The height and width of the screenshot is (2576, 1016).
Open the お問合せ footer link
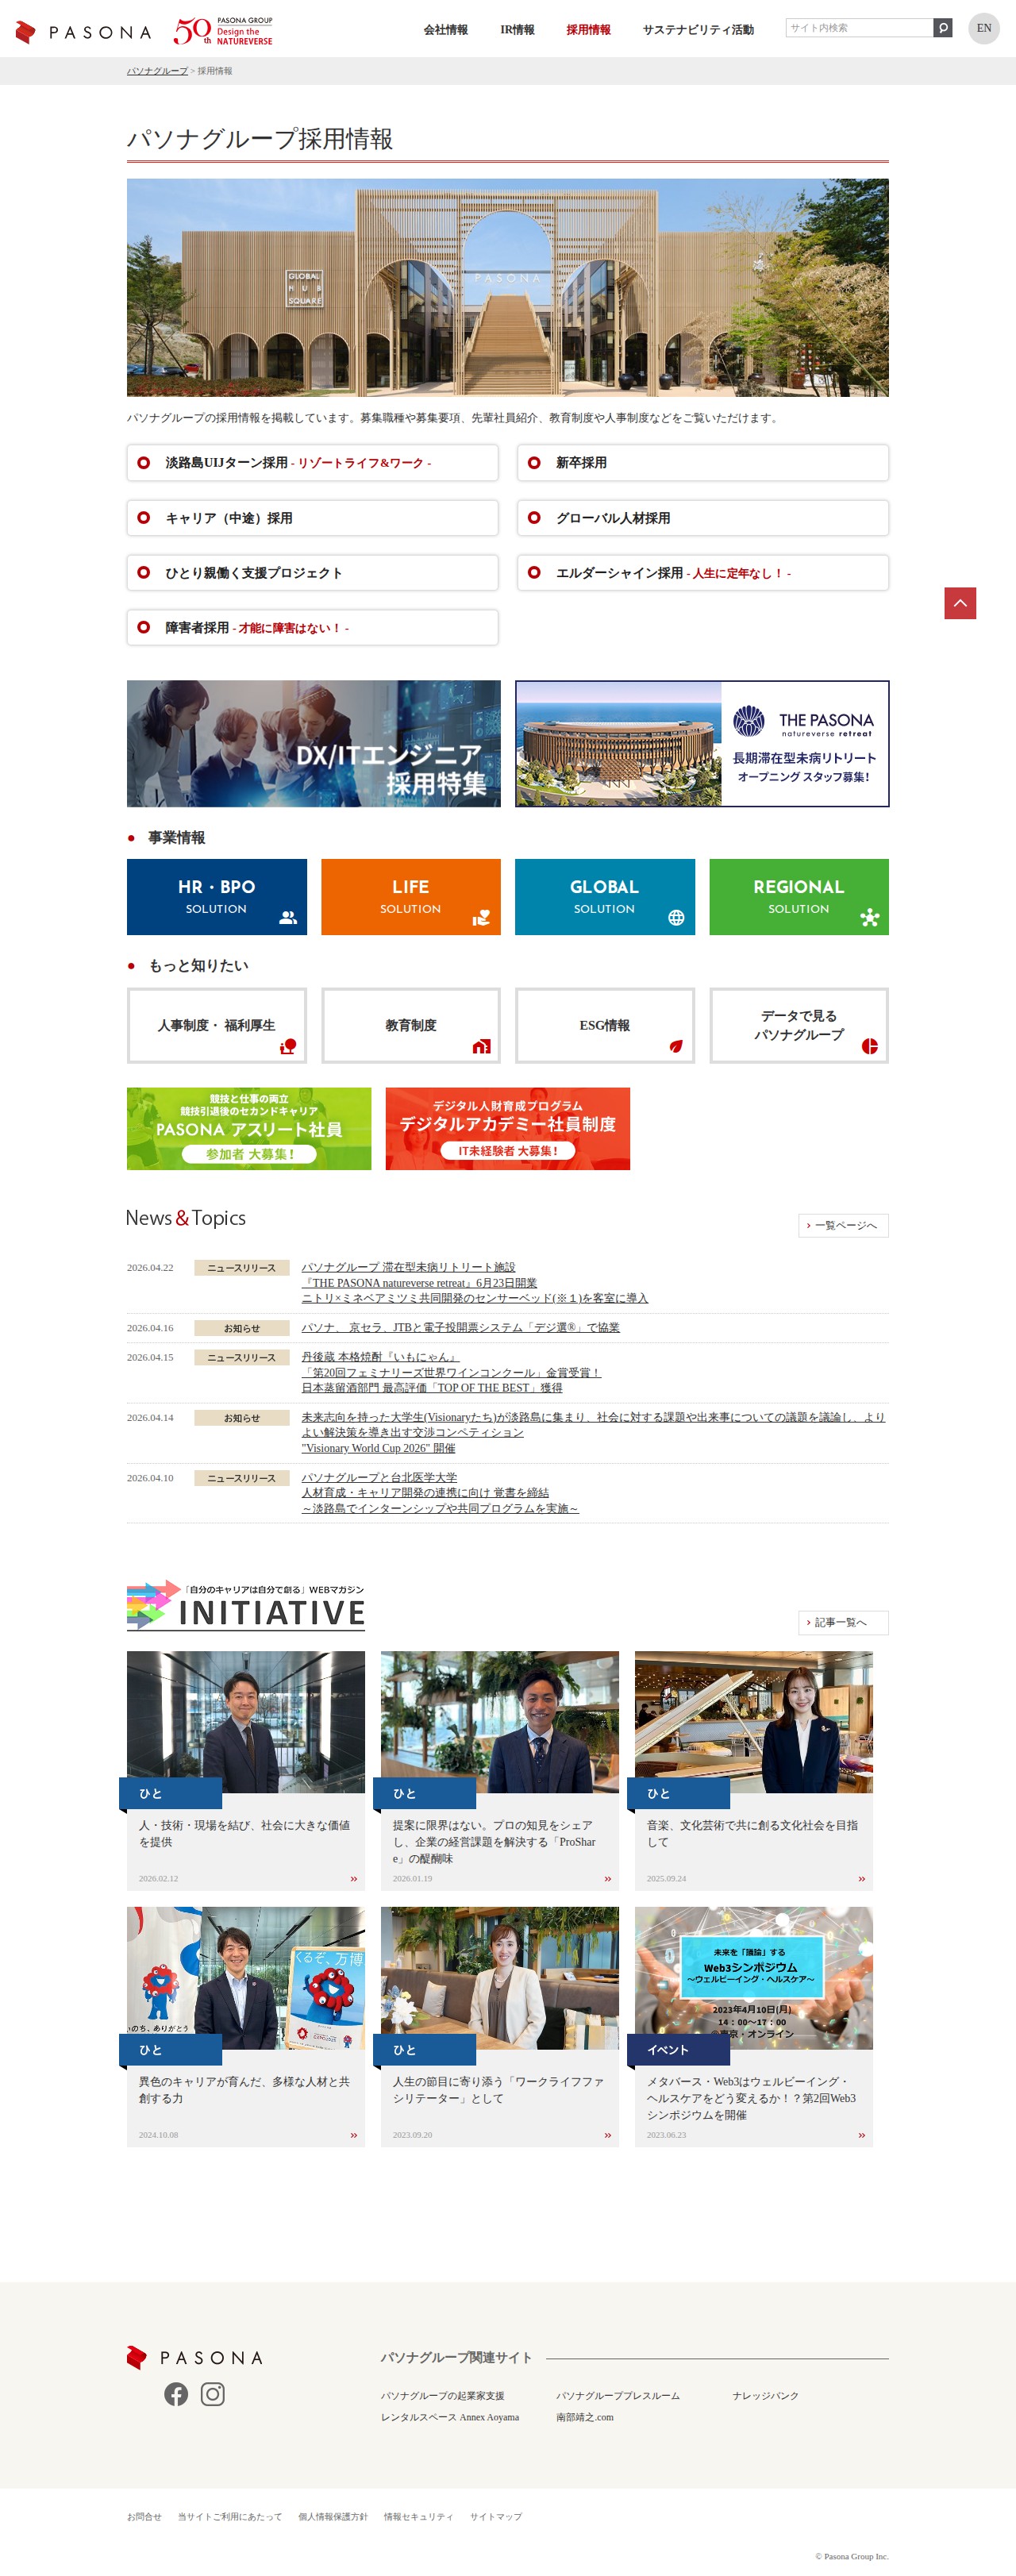tap(144, 2517)
